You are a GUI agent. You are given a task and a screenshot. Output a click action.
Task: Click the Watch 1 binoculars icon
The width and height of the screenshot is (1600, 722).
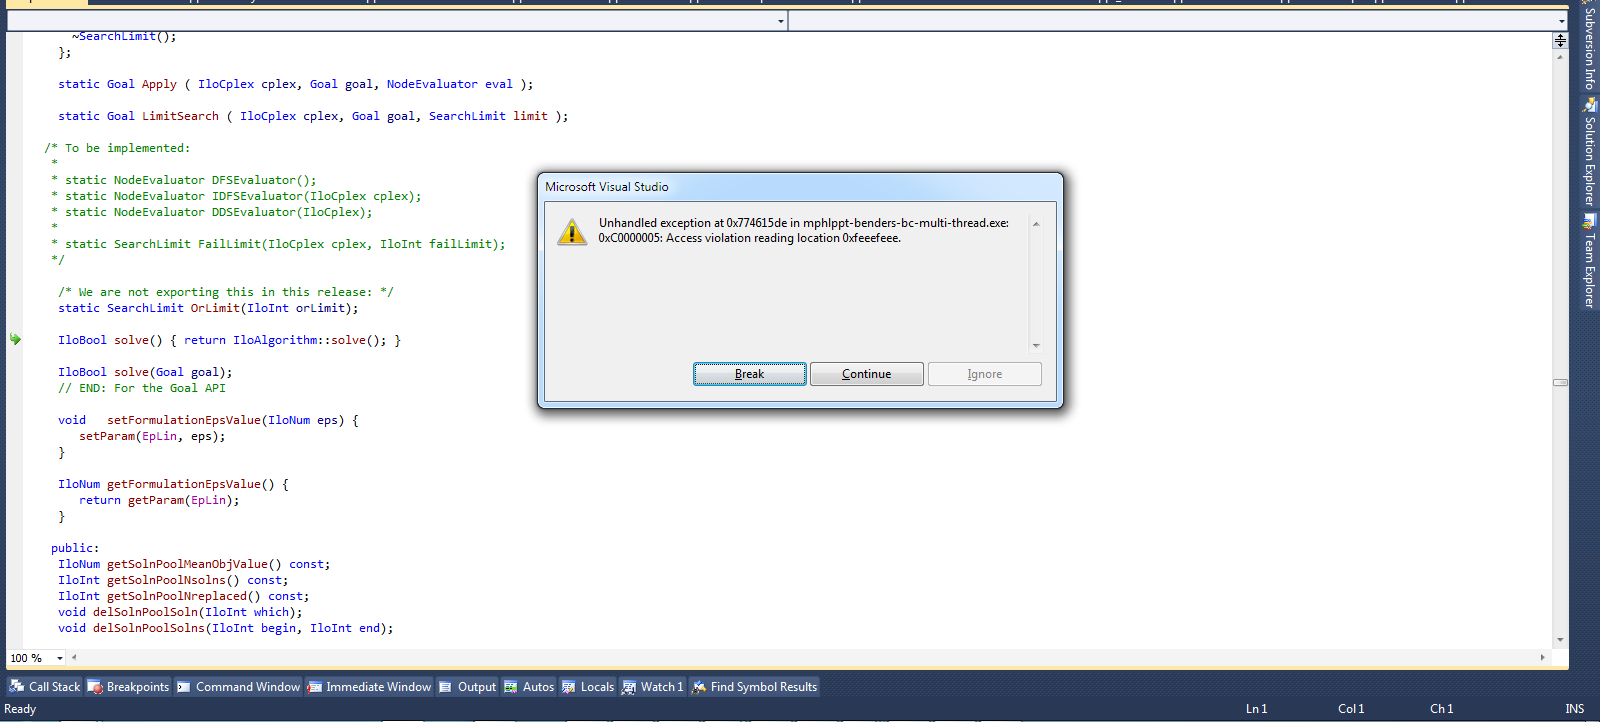629,687
